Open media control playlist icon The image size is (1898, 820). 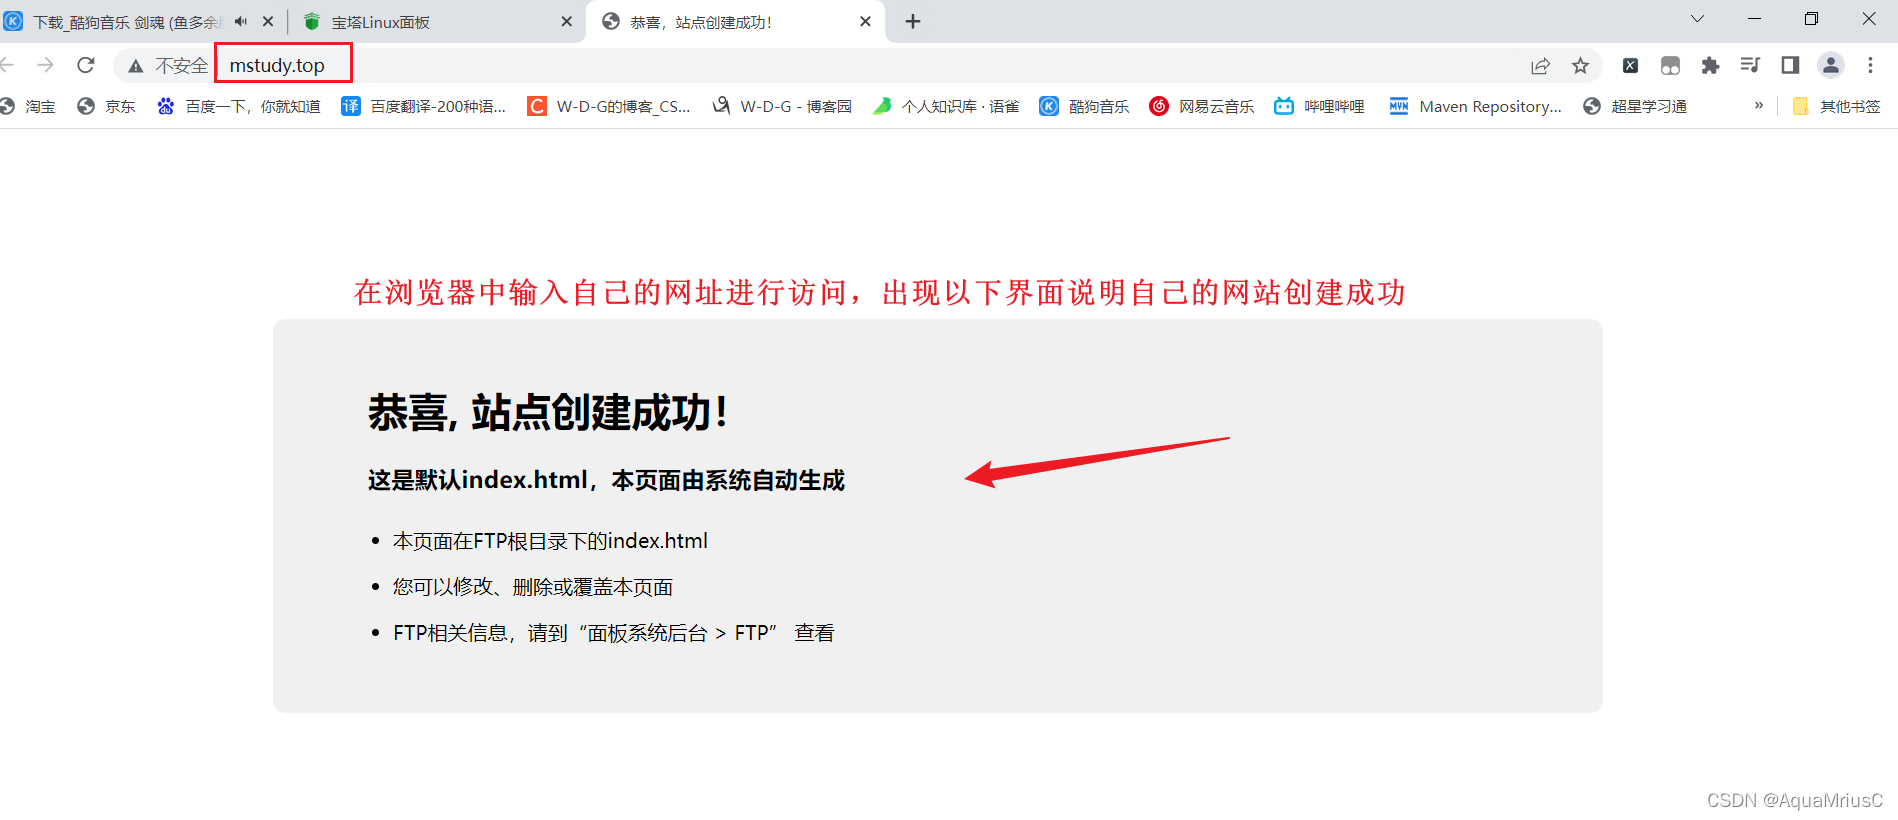pyautogui.click(x=1750, y=66)
